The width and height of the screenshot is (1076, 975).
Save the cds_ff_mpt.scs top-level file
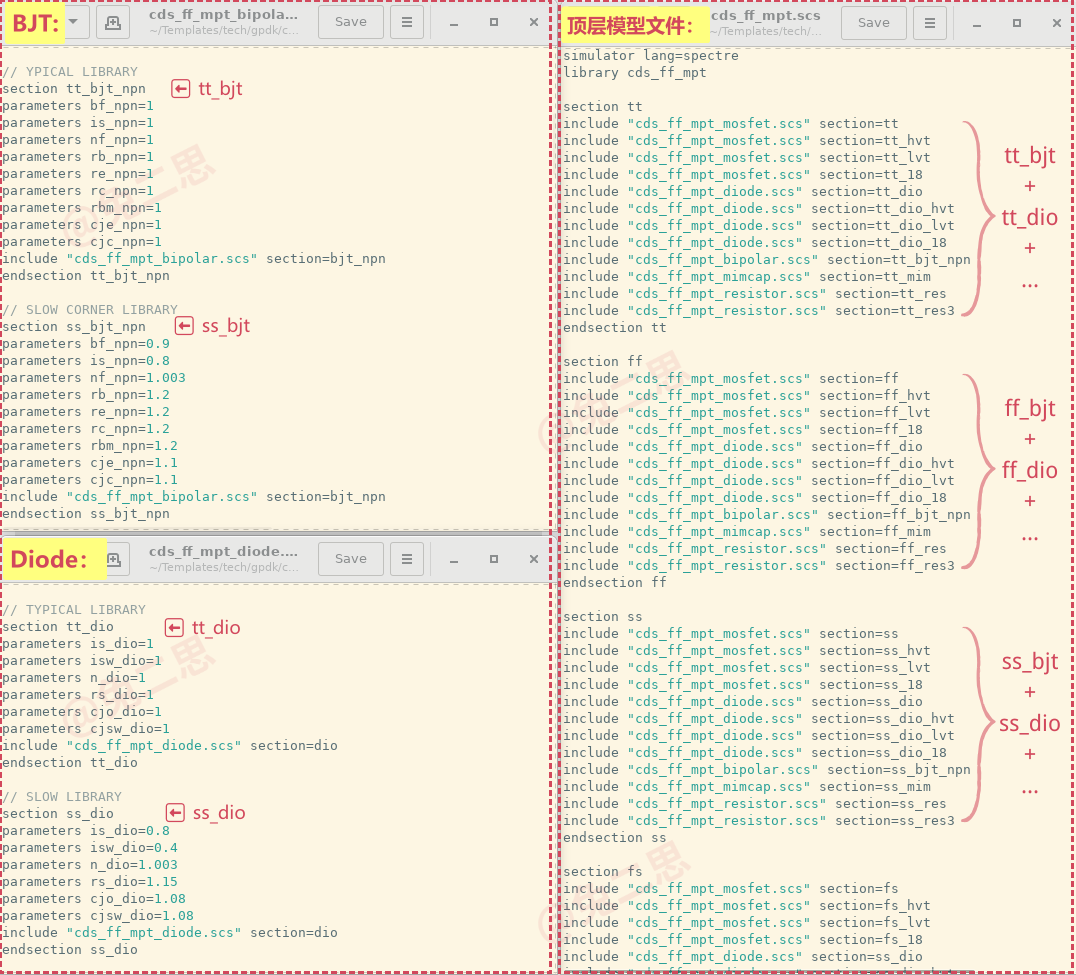[874, 23]
